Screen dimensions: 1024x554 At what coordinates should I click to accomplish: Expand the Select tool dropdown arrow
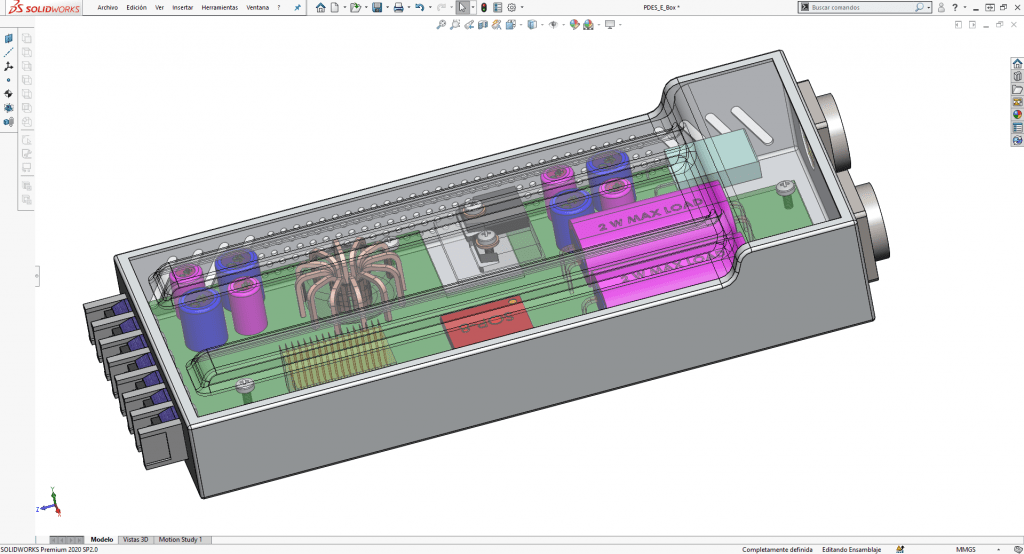[473, 8]
